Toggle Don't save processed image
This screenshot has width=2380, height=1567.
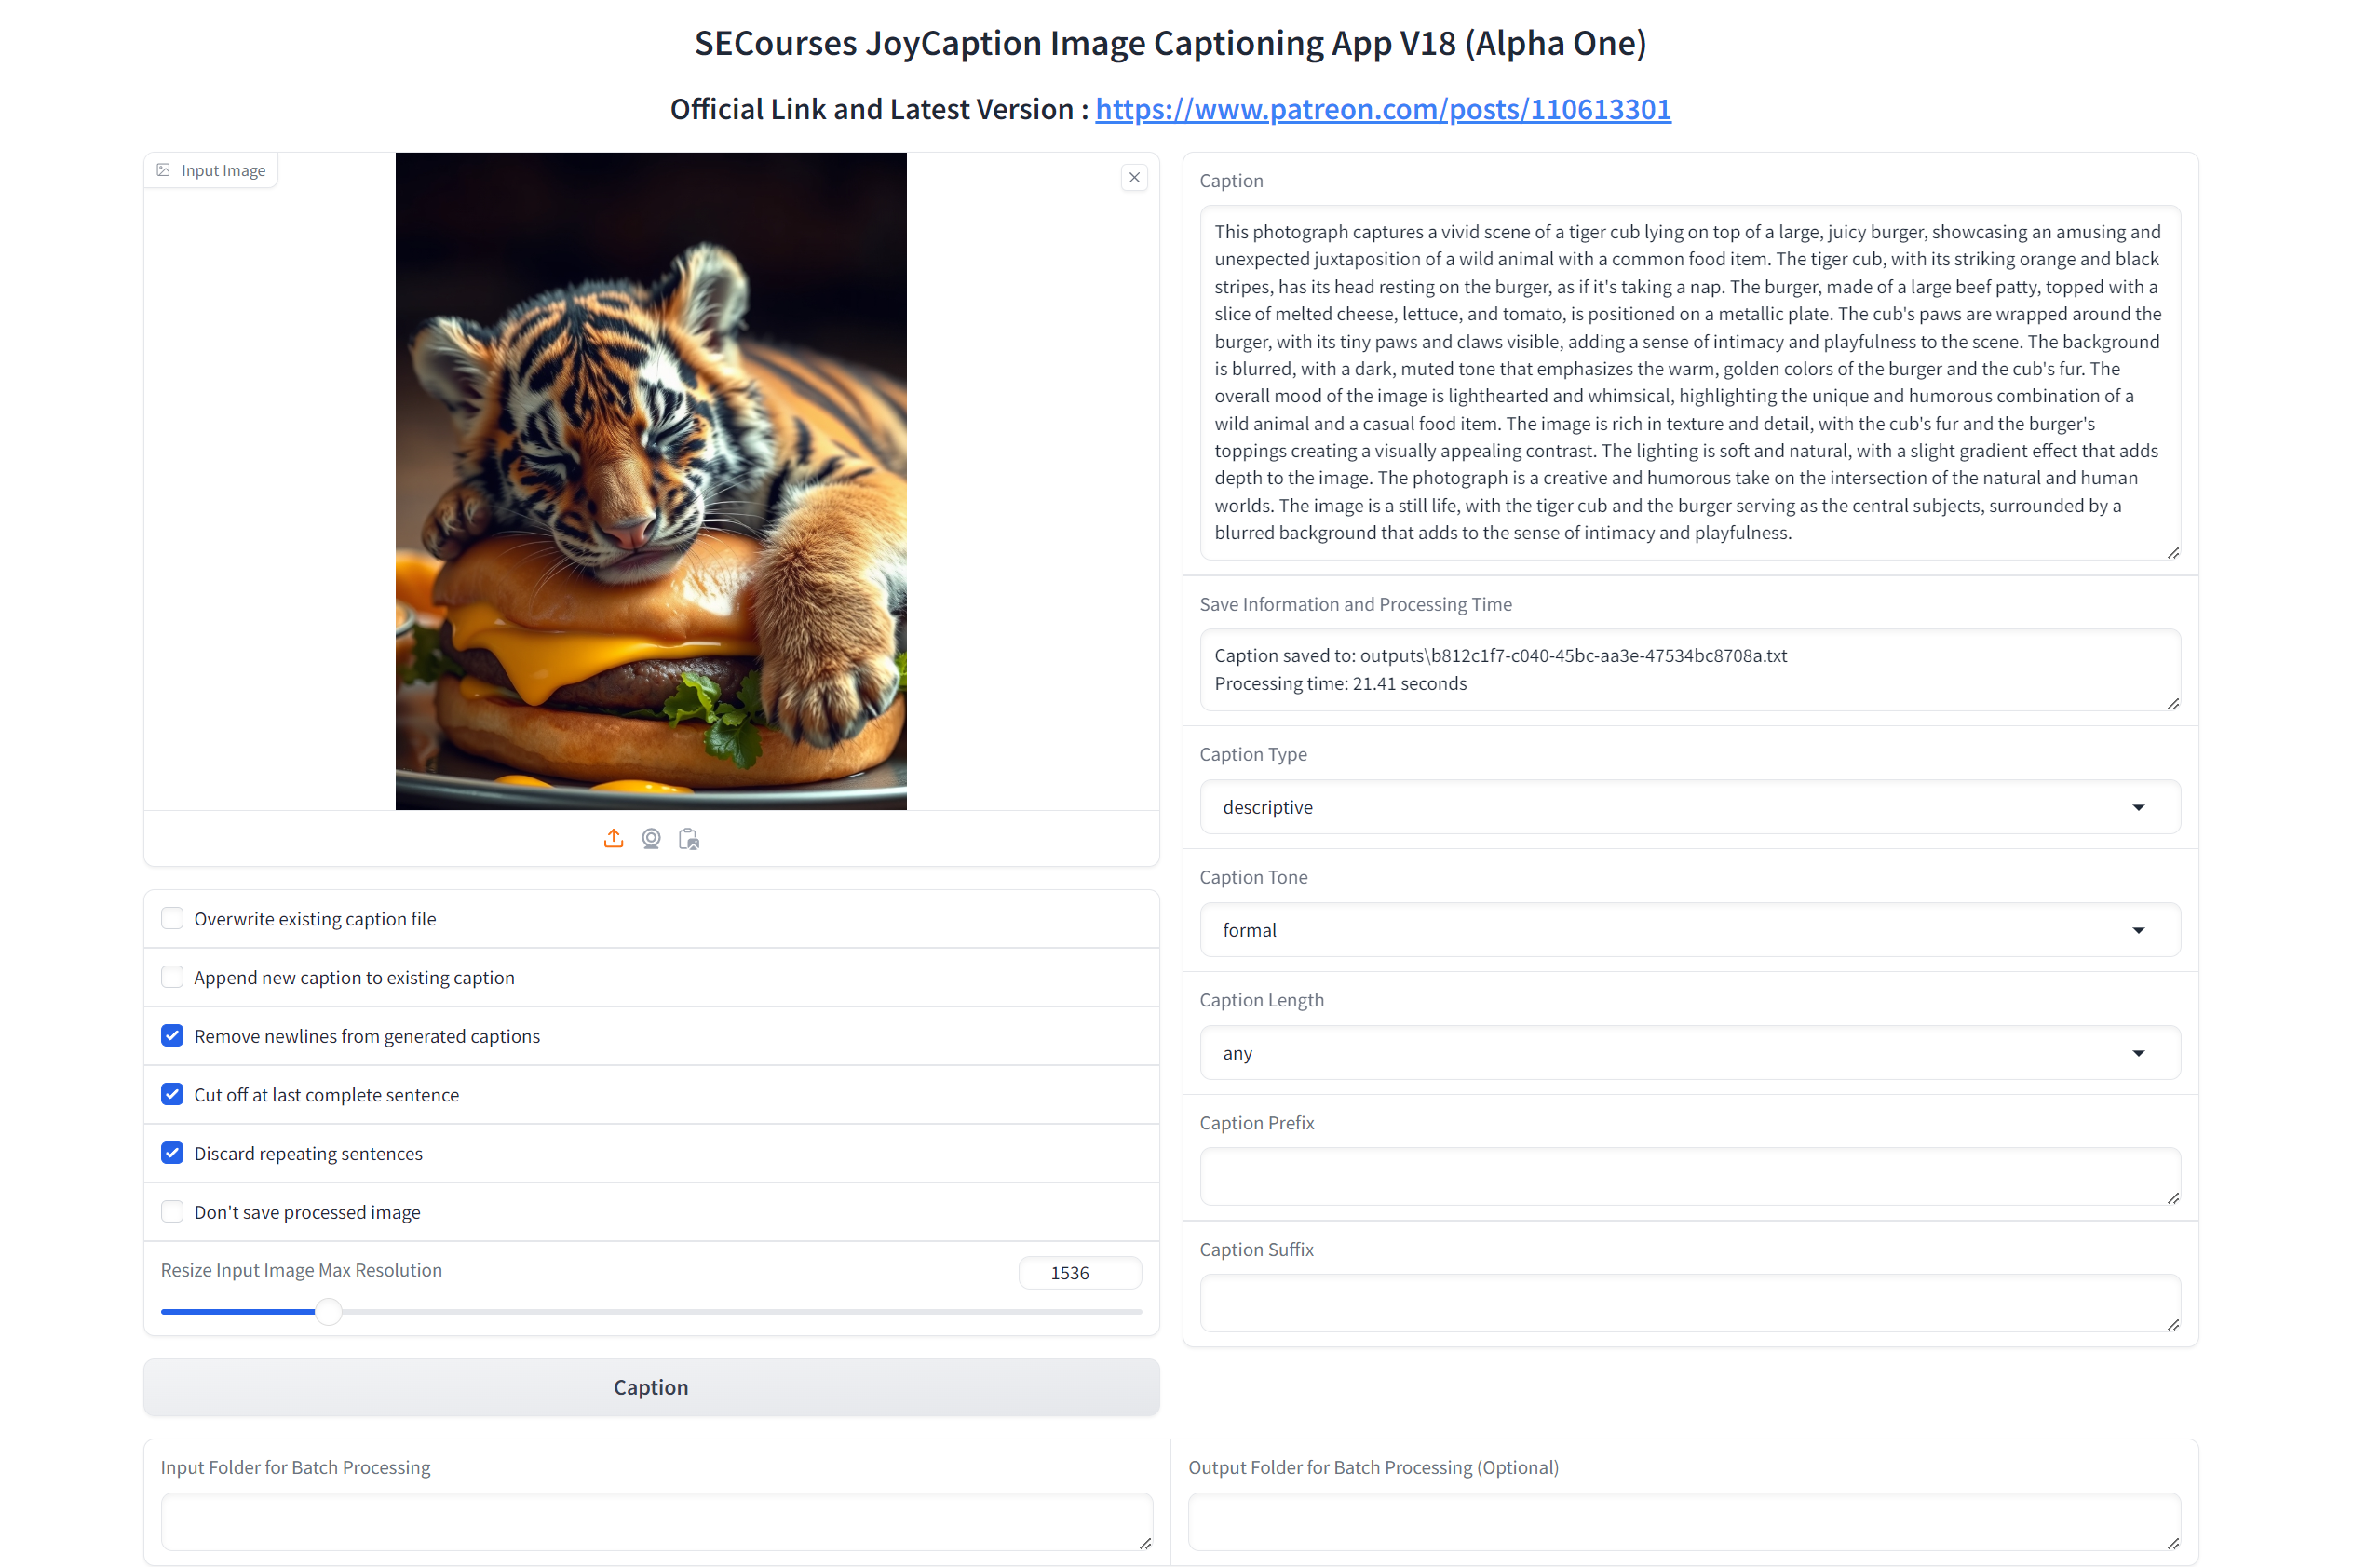[x=172, y=1211]
